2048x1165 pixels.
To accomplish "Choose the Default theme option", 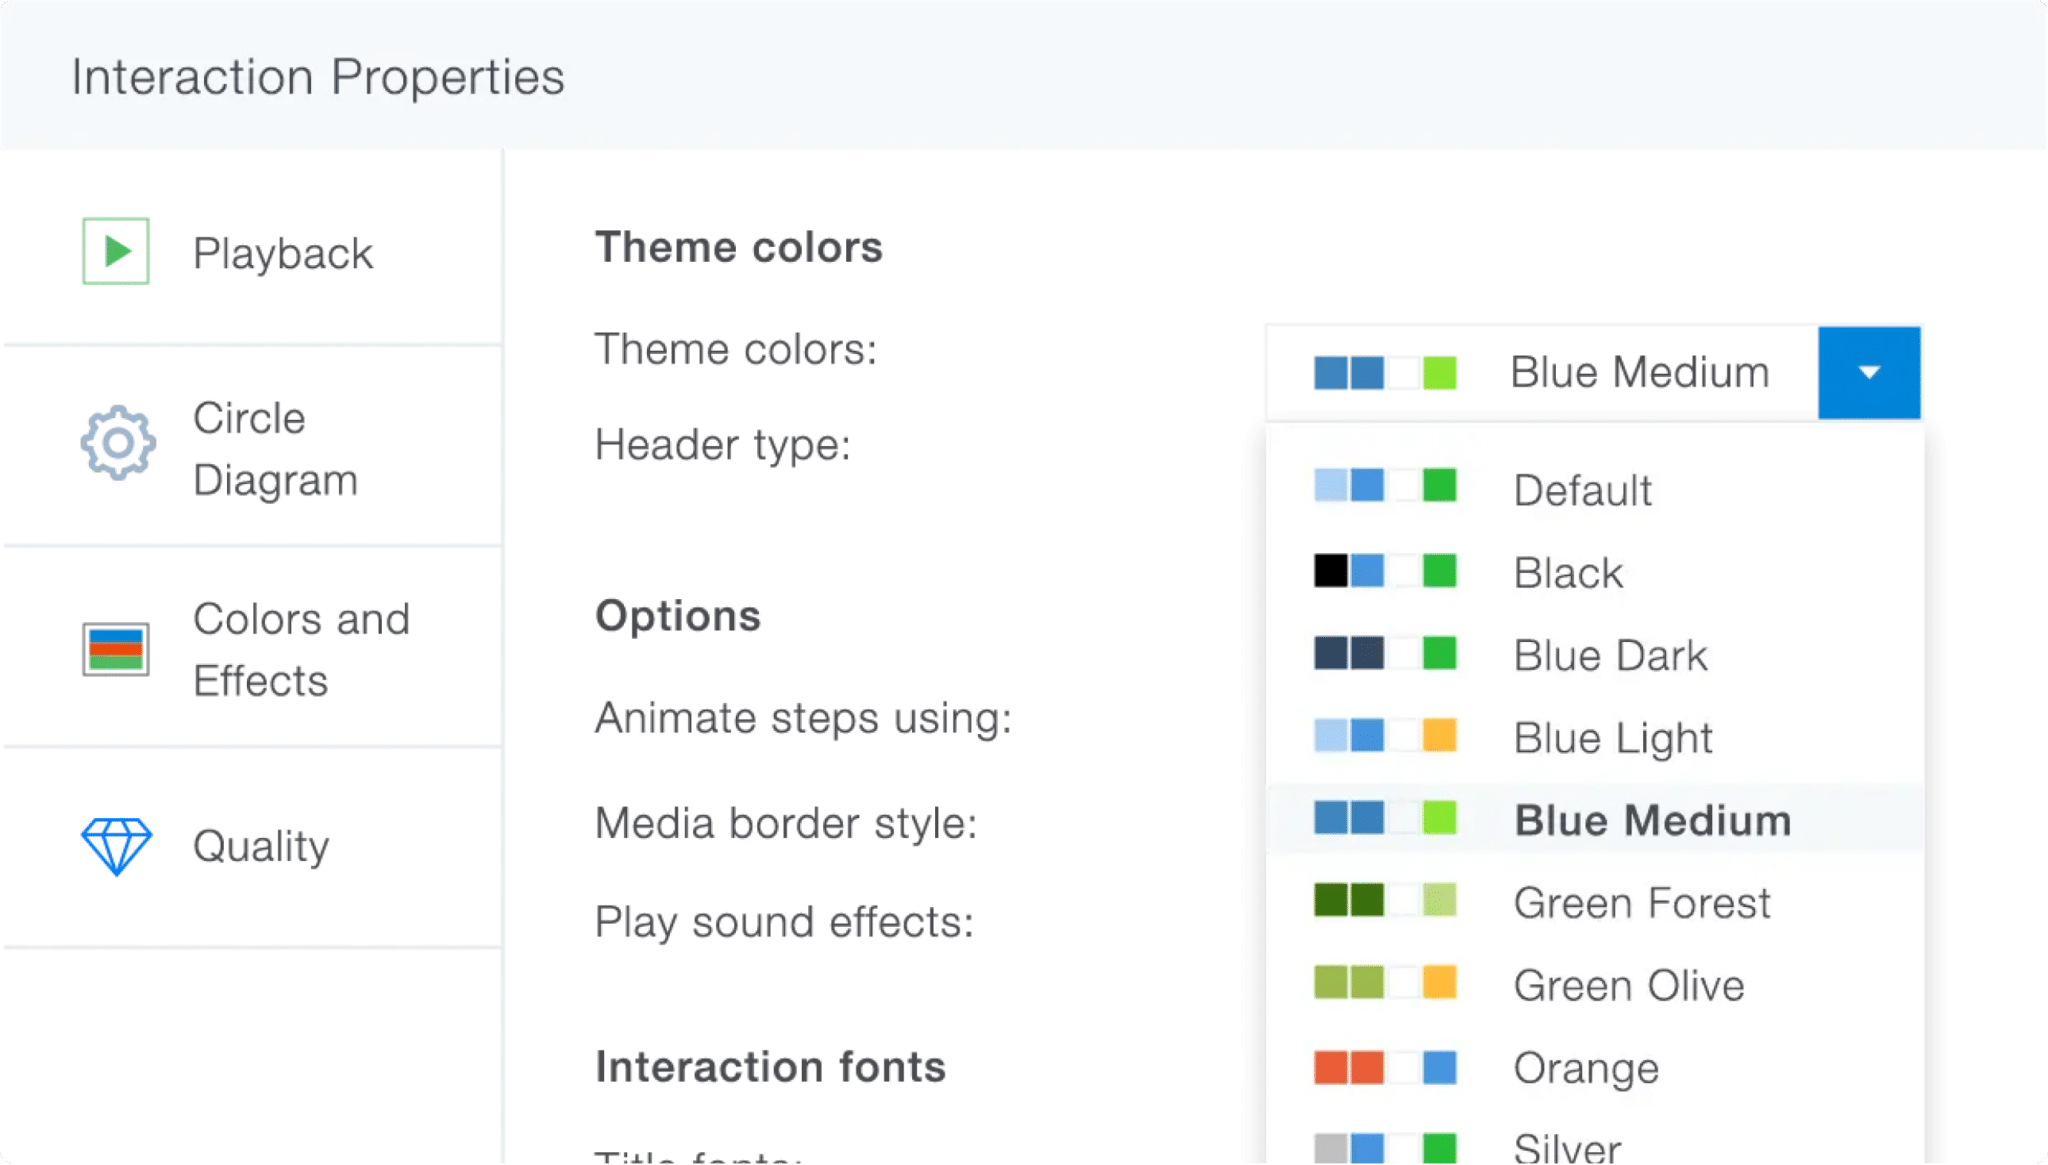I will tap(1582, 490).
